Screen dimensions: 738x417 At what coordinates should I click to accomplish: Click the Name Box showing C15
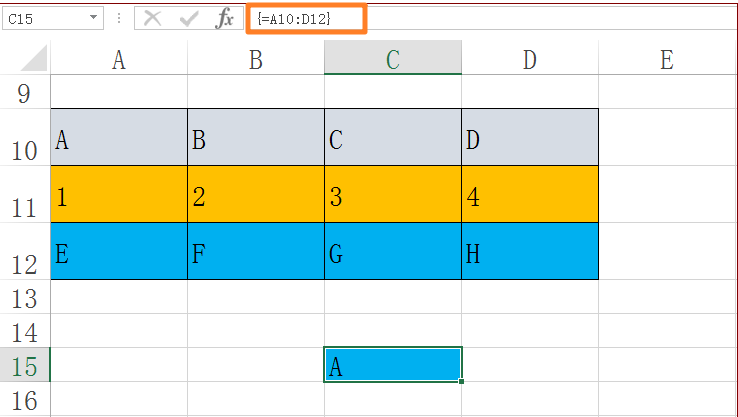pos(53,19)
